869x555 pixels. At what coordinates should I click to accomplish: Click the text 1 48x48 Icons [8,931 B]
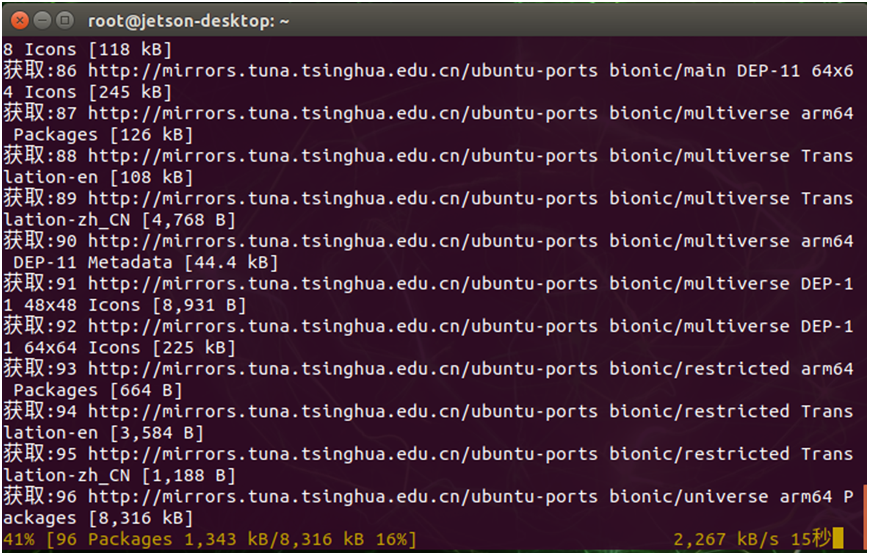click(x=125, y=305)
